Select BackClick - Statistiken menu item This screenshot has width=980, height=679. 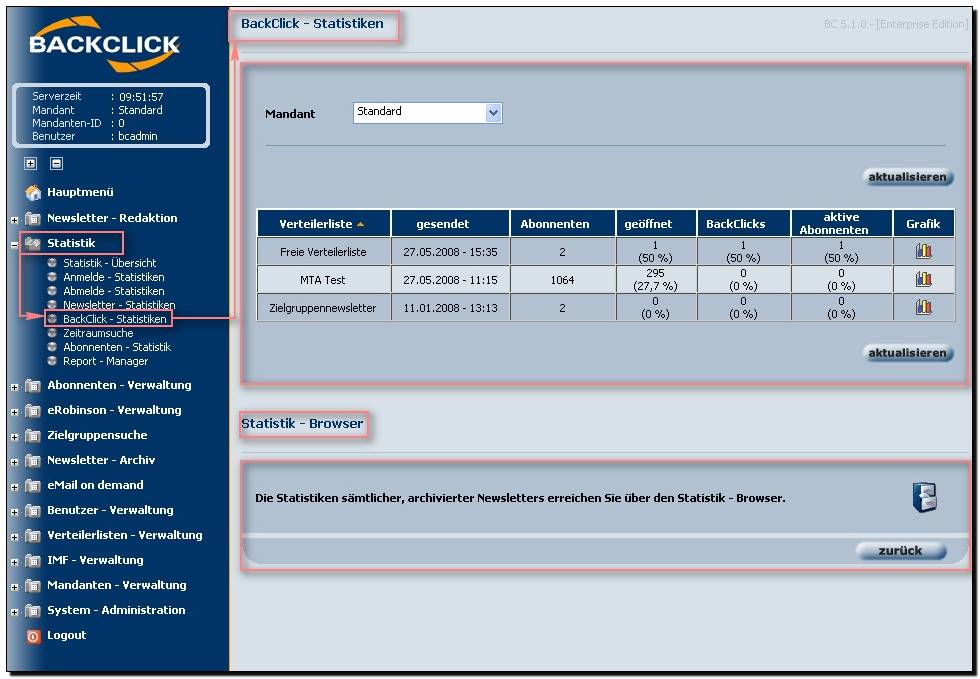[x=114, y=319]
